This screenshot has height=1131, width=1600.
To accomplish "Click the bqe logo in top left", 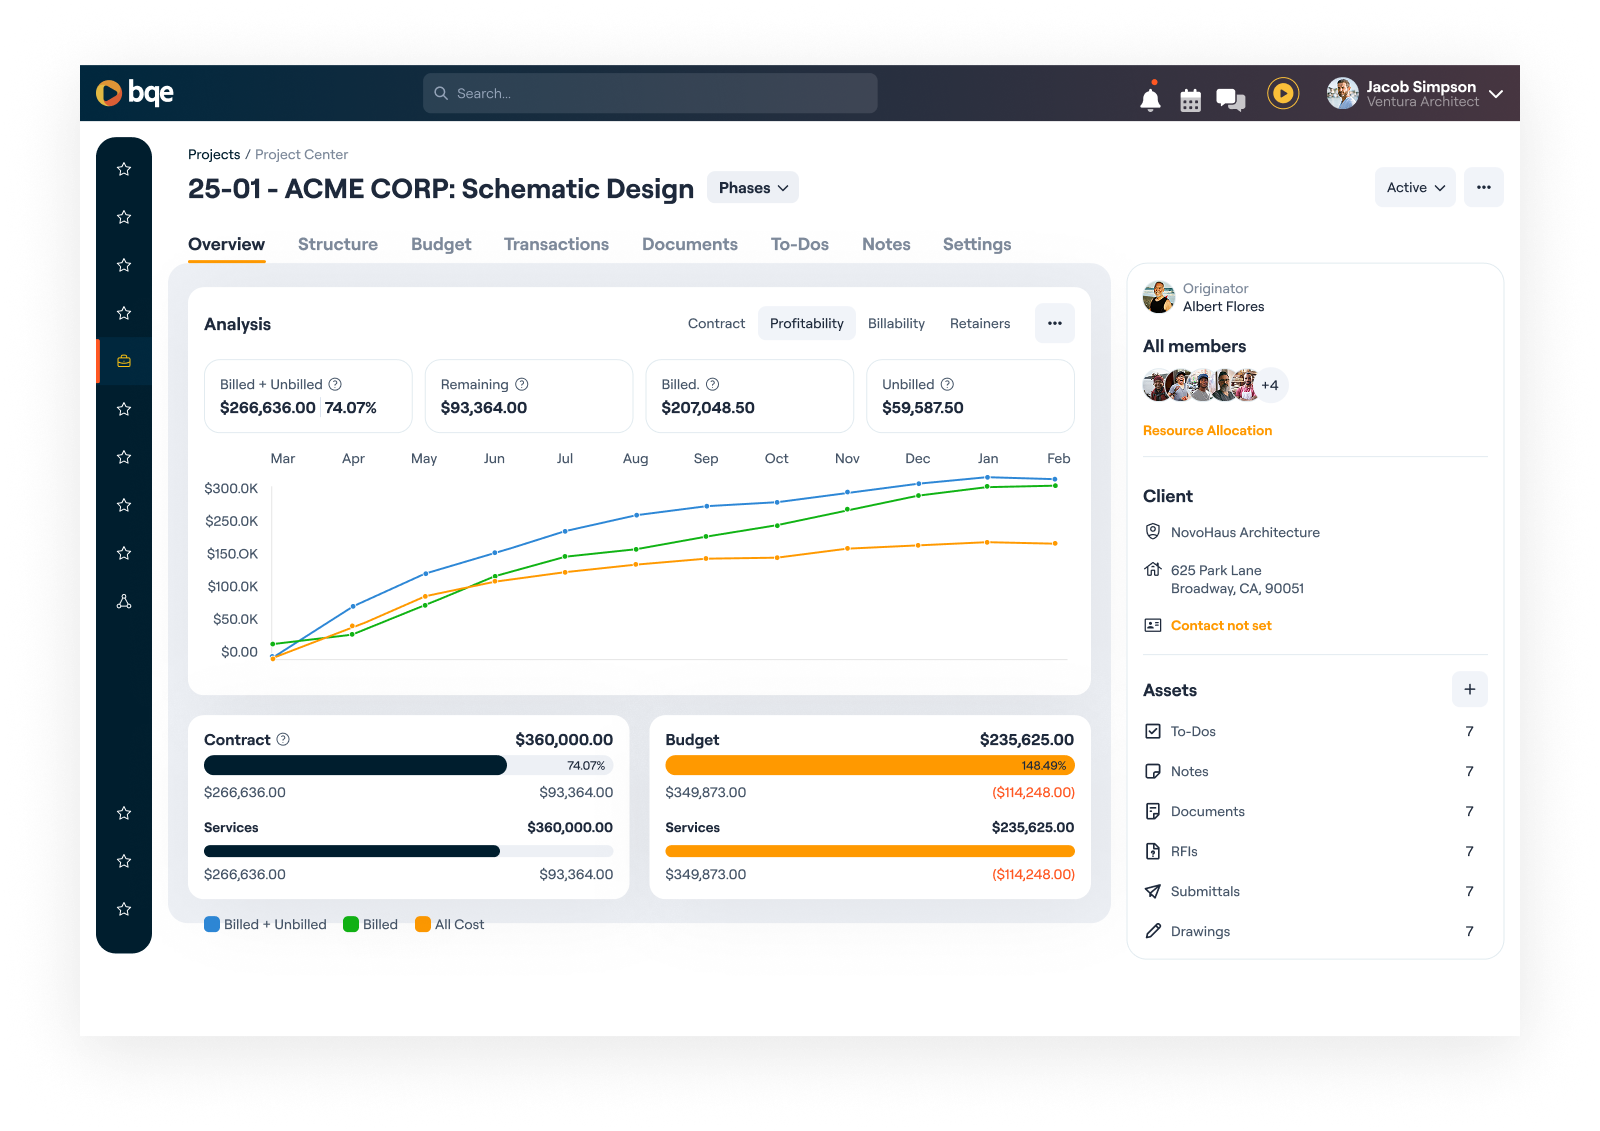I will click(134, 92).
